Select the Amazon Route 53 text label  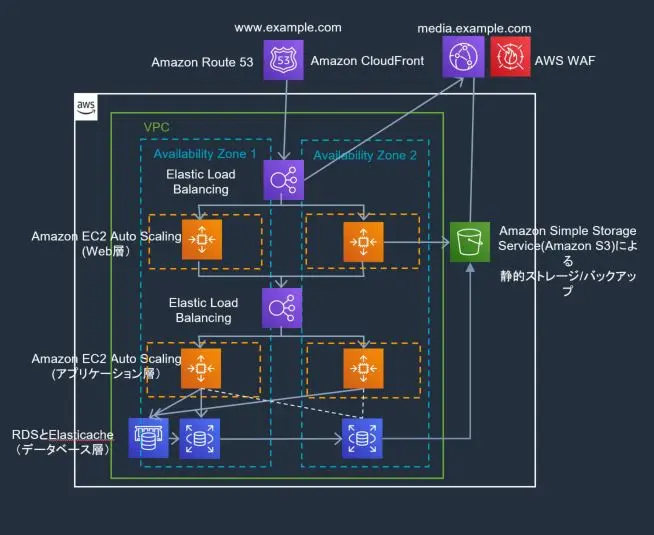pyautogui.click(x=202, y=62)
